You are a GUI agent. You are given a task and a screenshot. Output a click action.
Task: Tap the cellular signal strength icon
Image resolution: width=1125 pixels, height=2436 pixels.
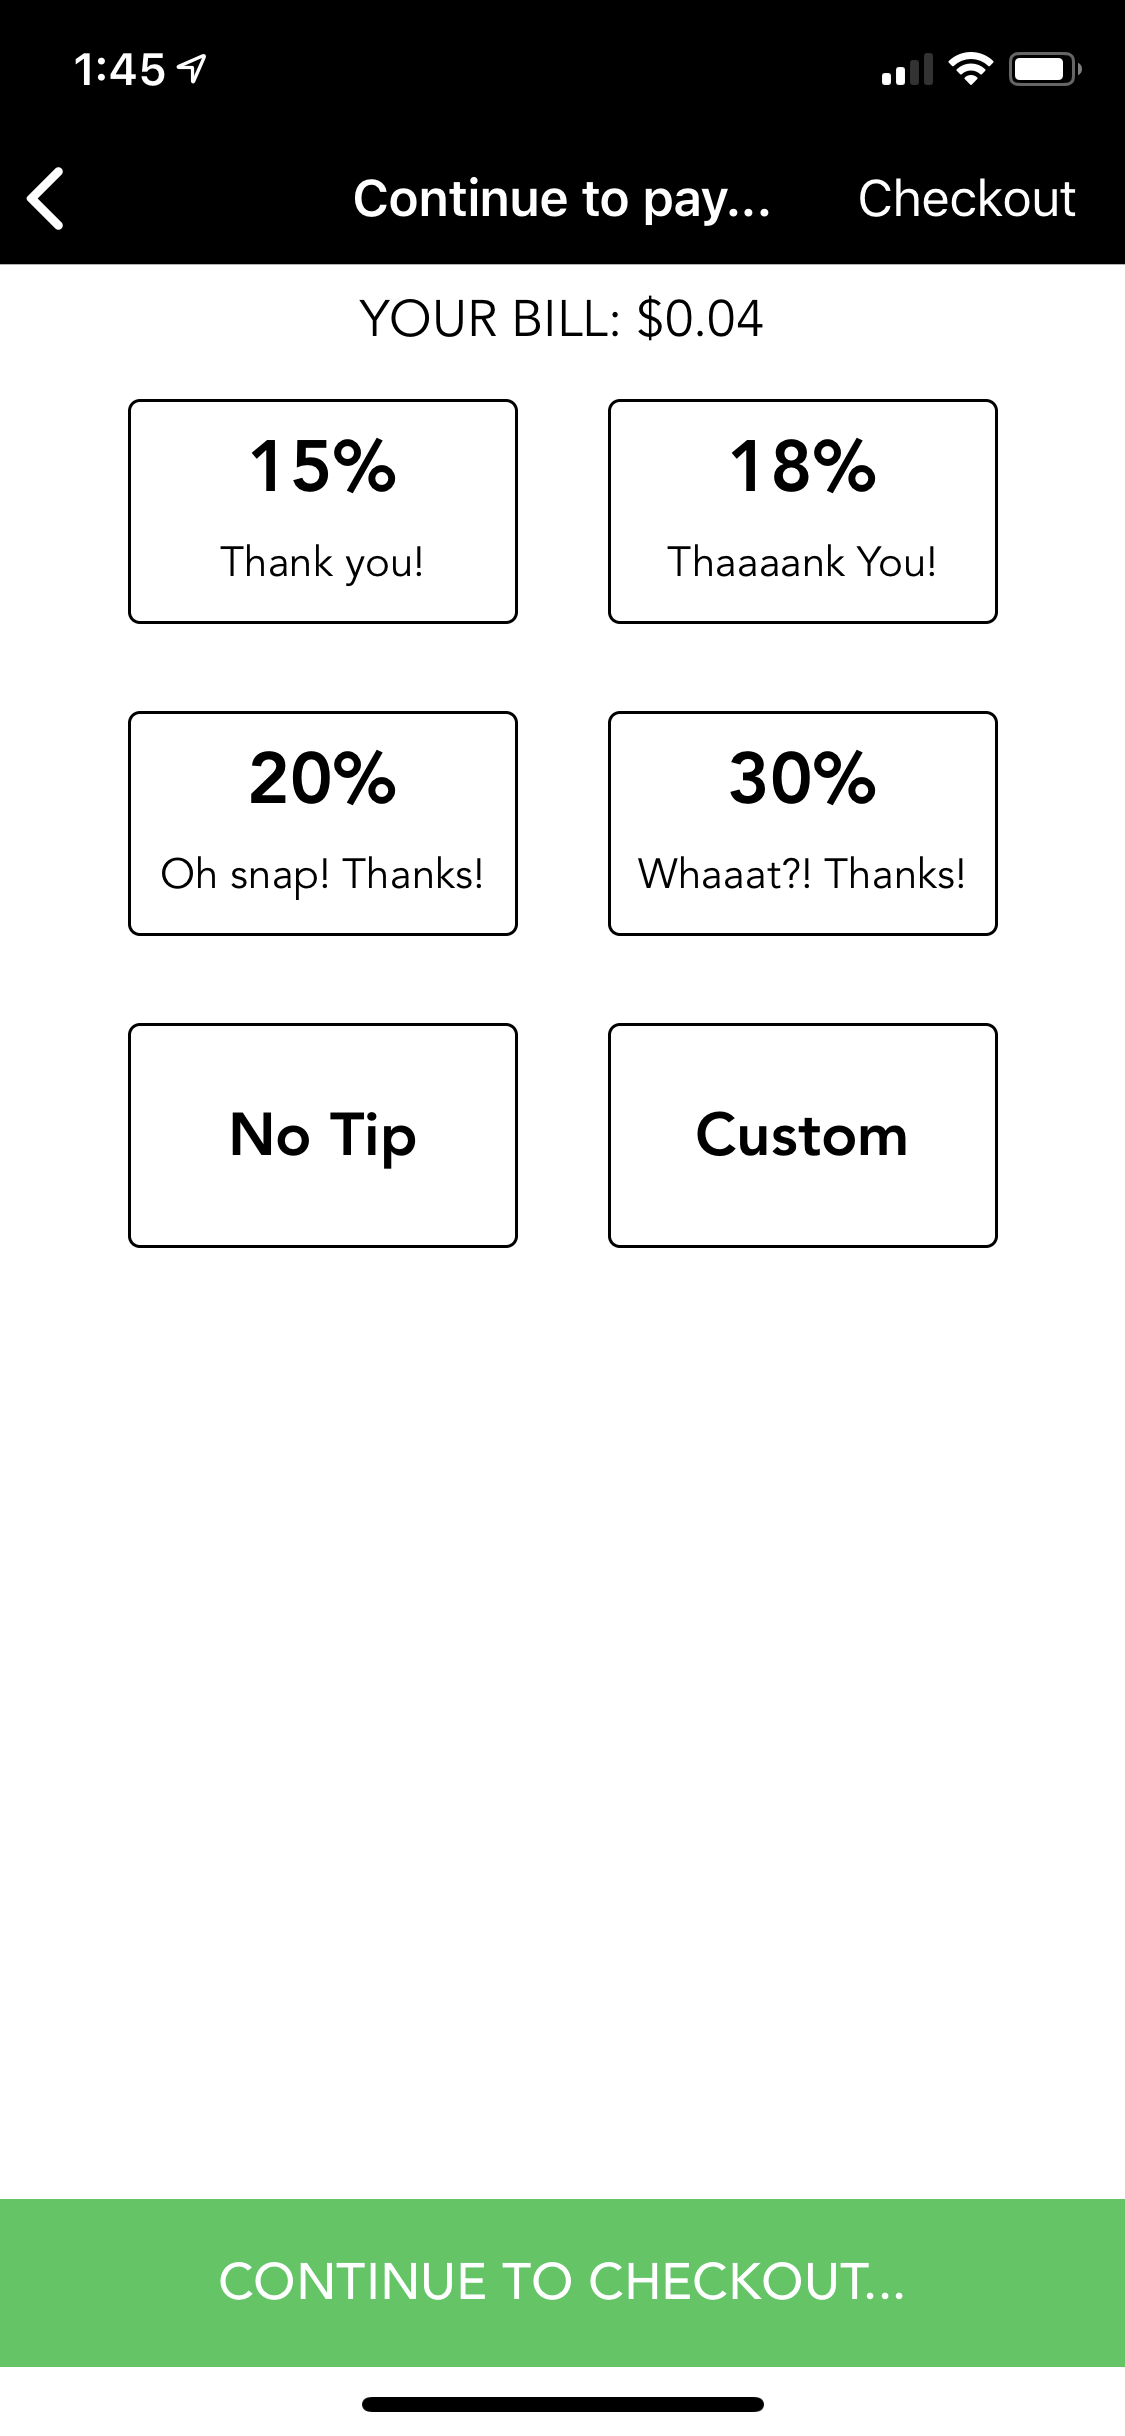click(907, 69)
